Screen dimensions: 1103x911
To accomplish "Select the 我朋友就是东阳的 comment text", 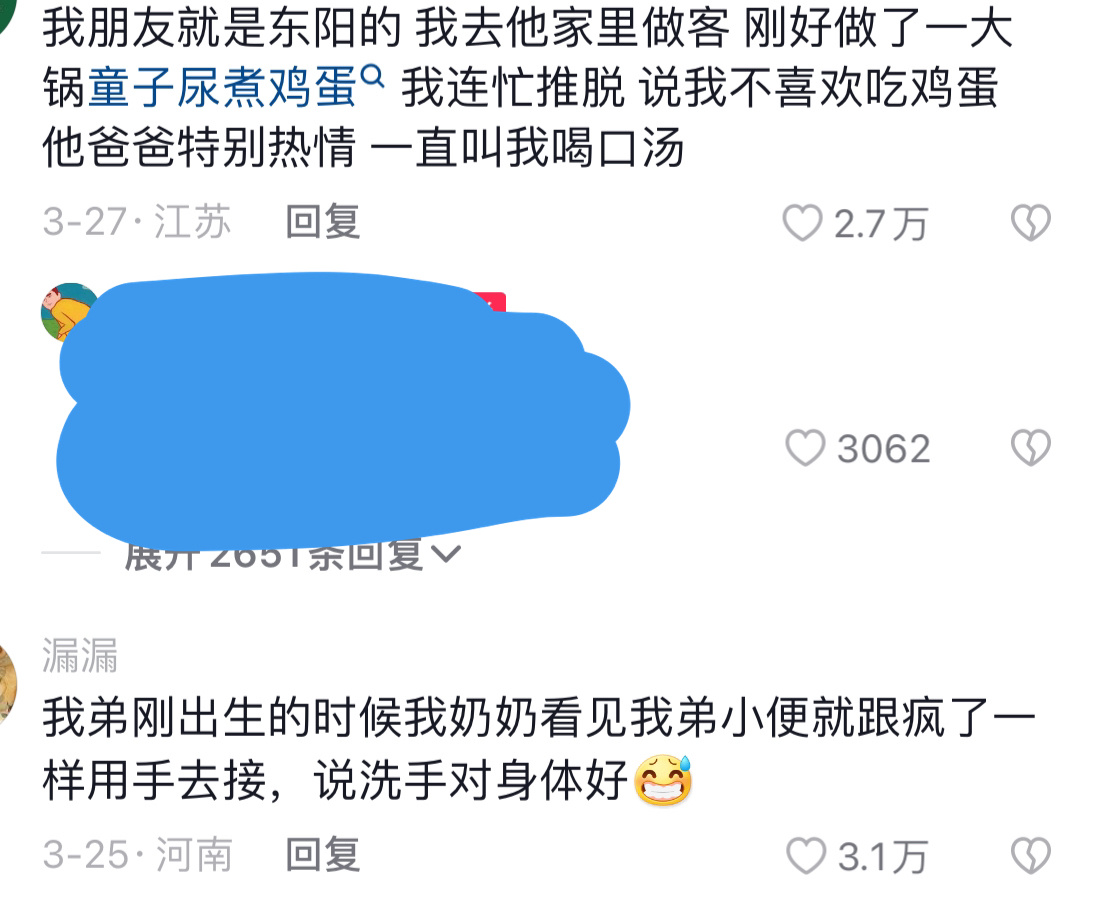I will coord(528,89).
